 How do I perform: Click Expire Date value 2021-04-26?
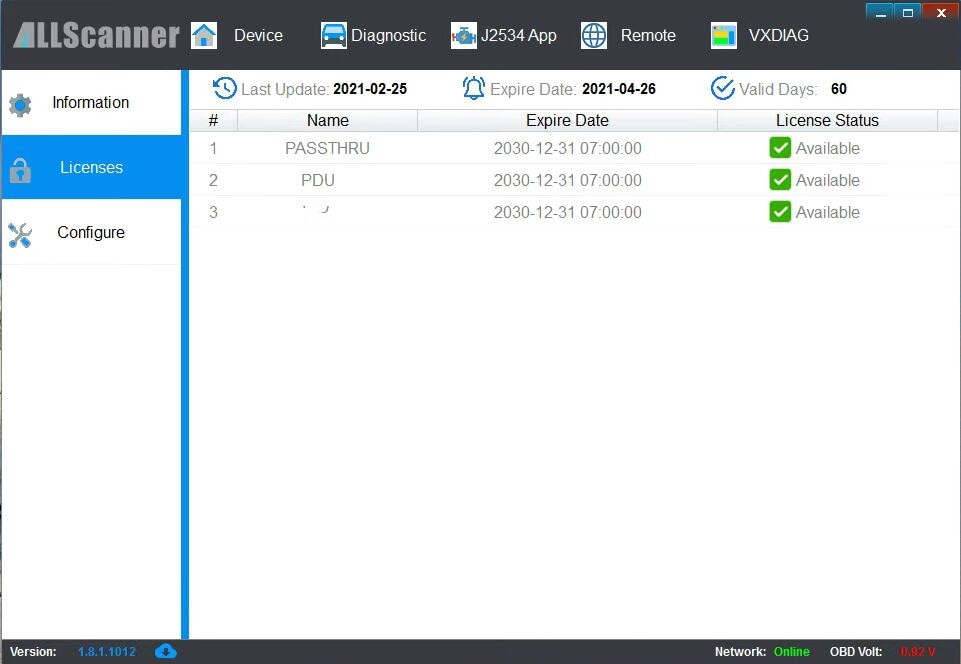619,89
